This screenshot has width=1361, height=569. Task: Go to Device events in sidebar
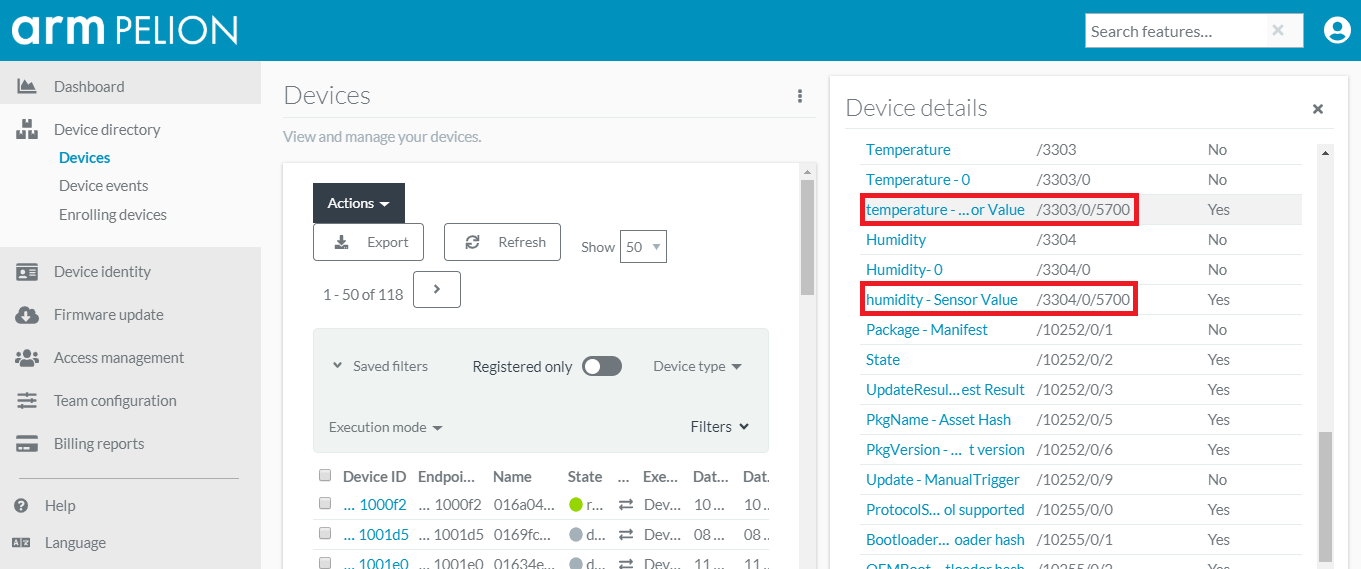tap(103, 186)
